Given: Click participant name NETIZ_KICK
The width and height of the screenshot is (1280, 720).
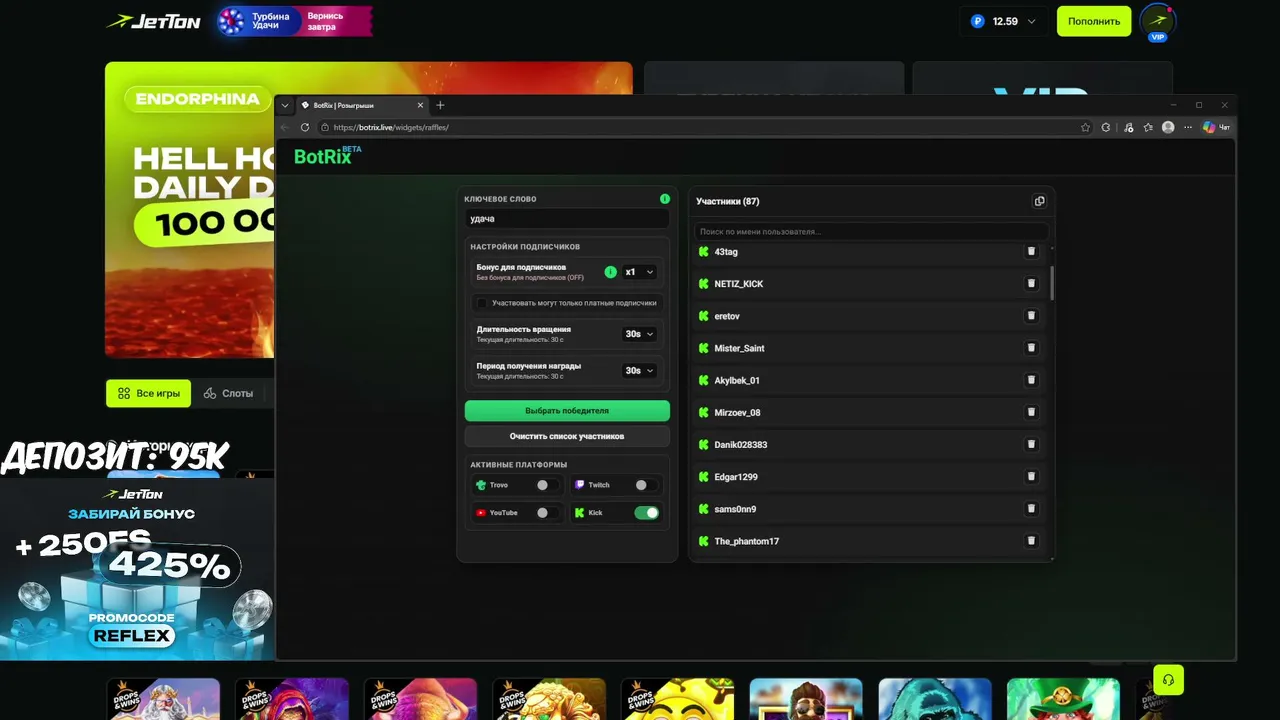Looking at the screenshot, I should (738, 284).
